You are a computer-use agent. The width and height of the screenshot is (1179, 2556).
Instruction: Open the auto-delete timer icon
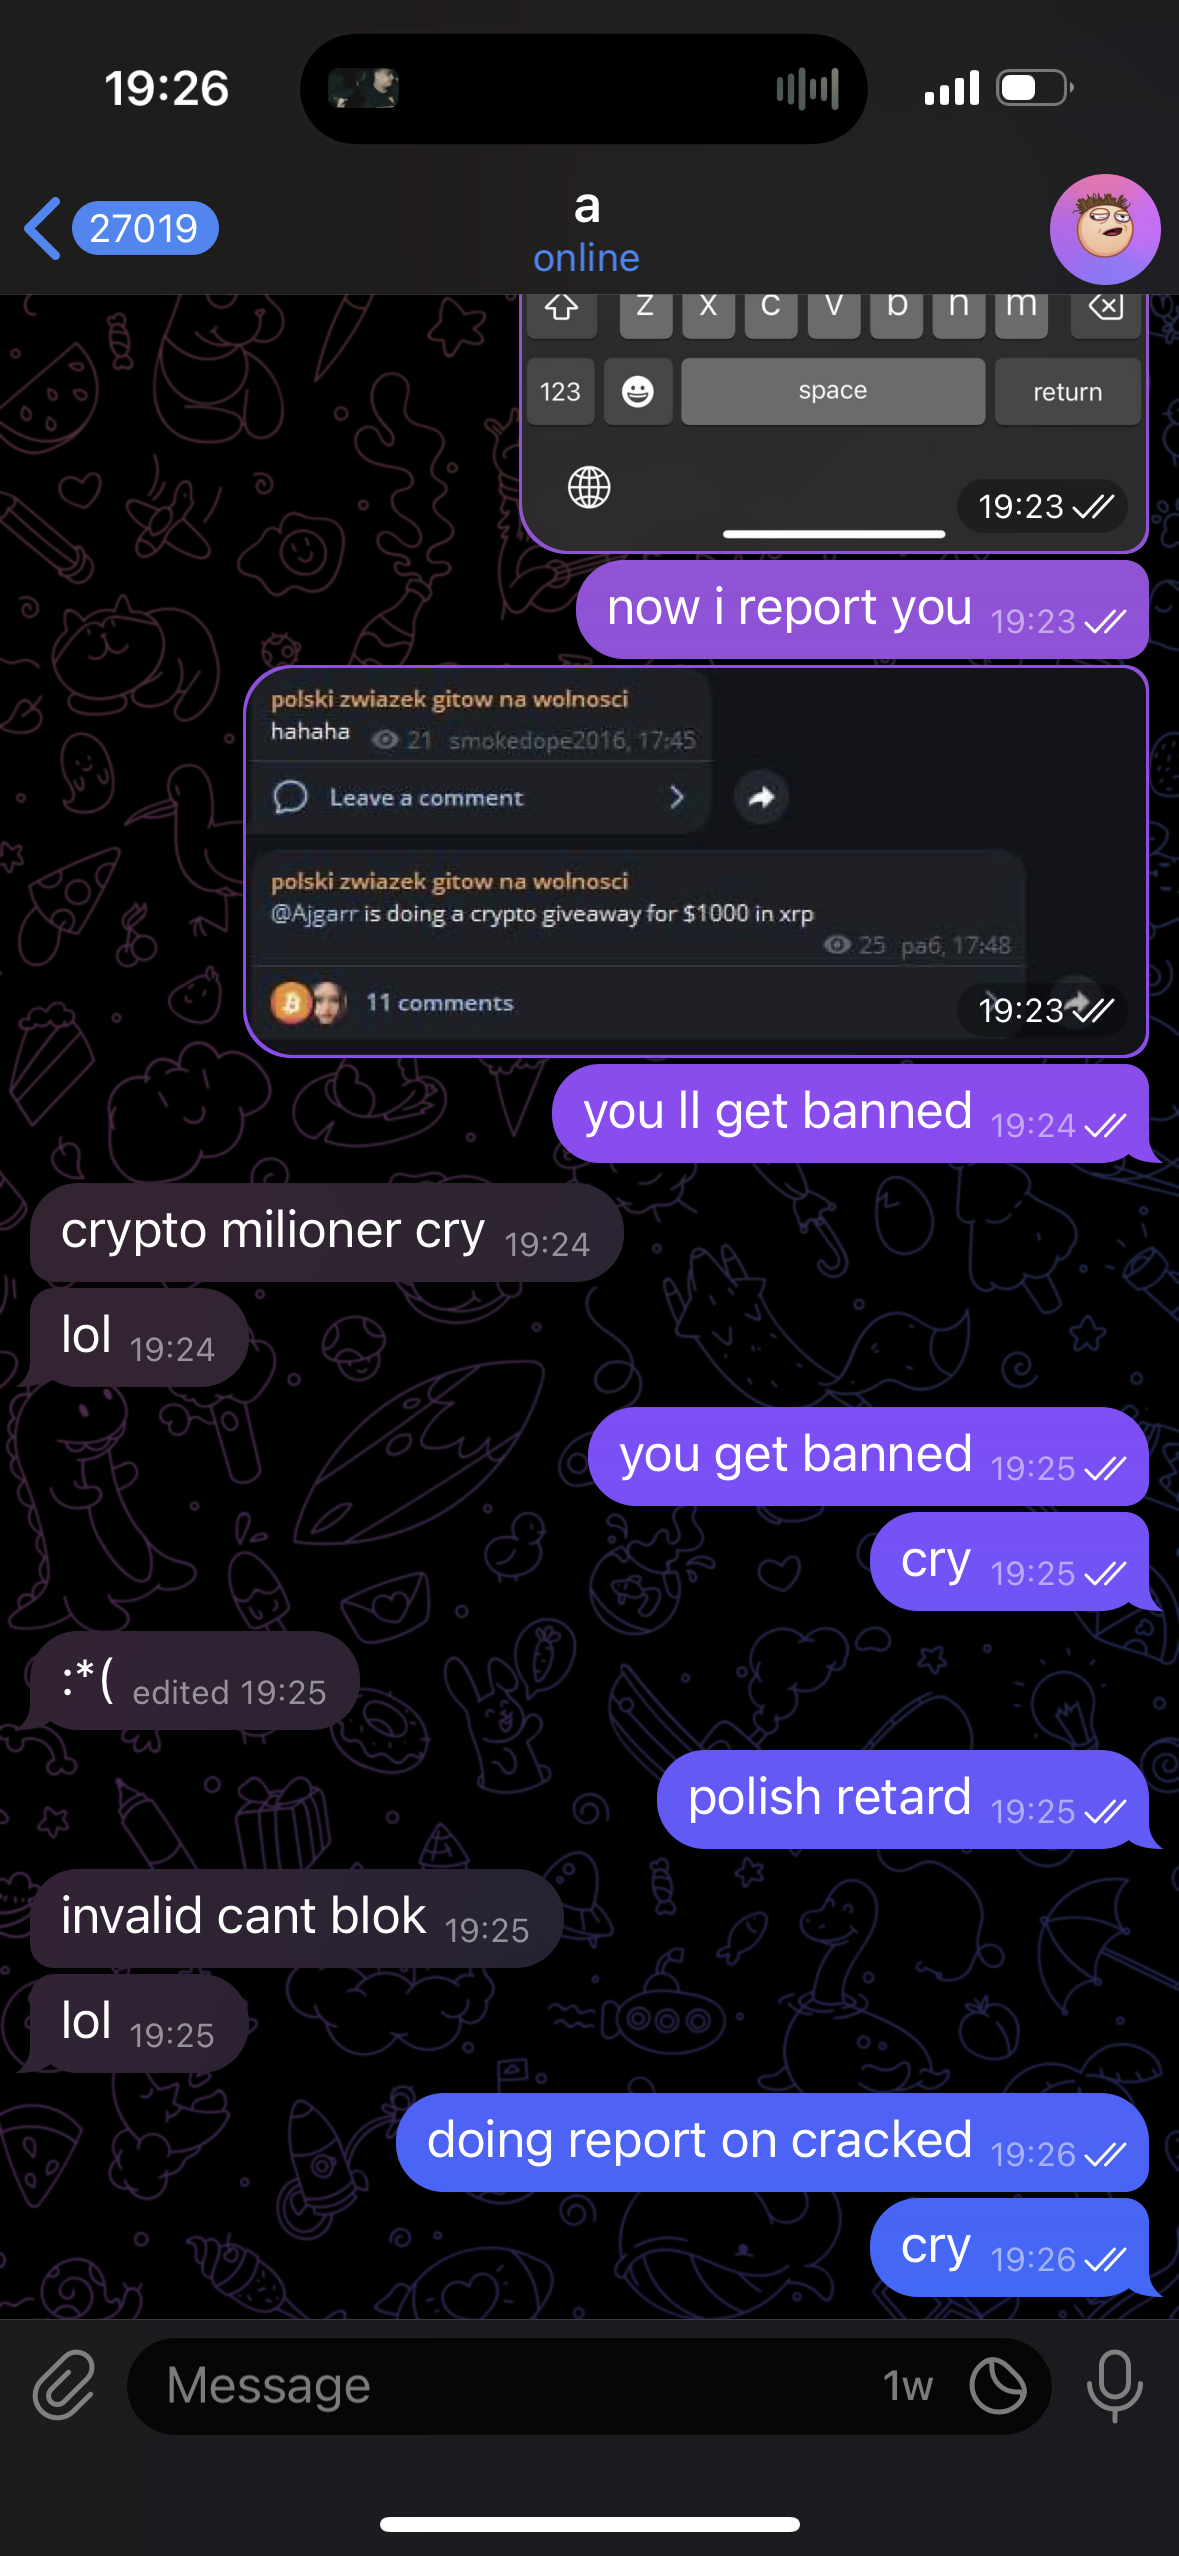(x=998, y=2386)
